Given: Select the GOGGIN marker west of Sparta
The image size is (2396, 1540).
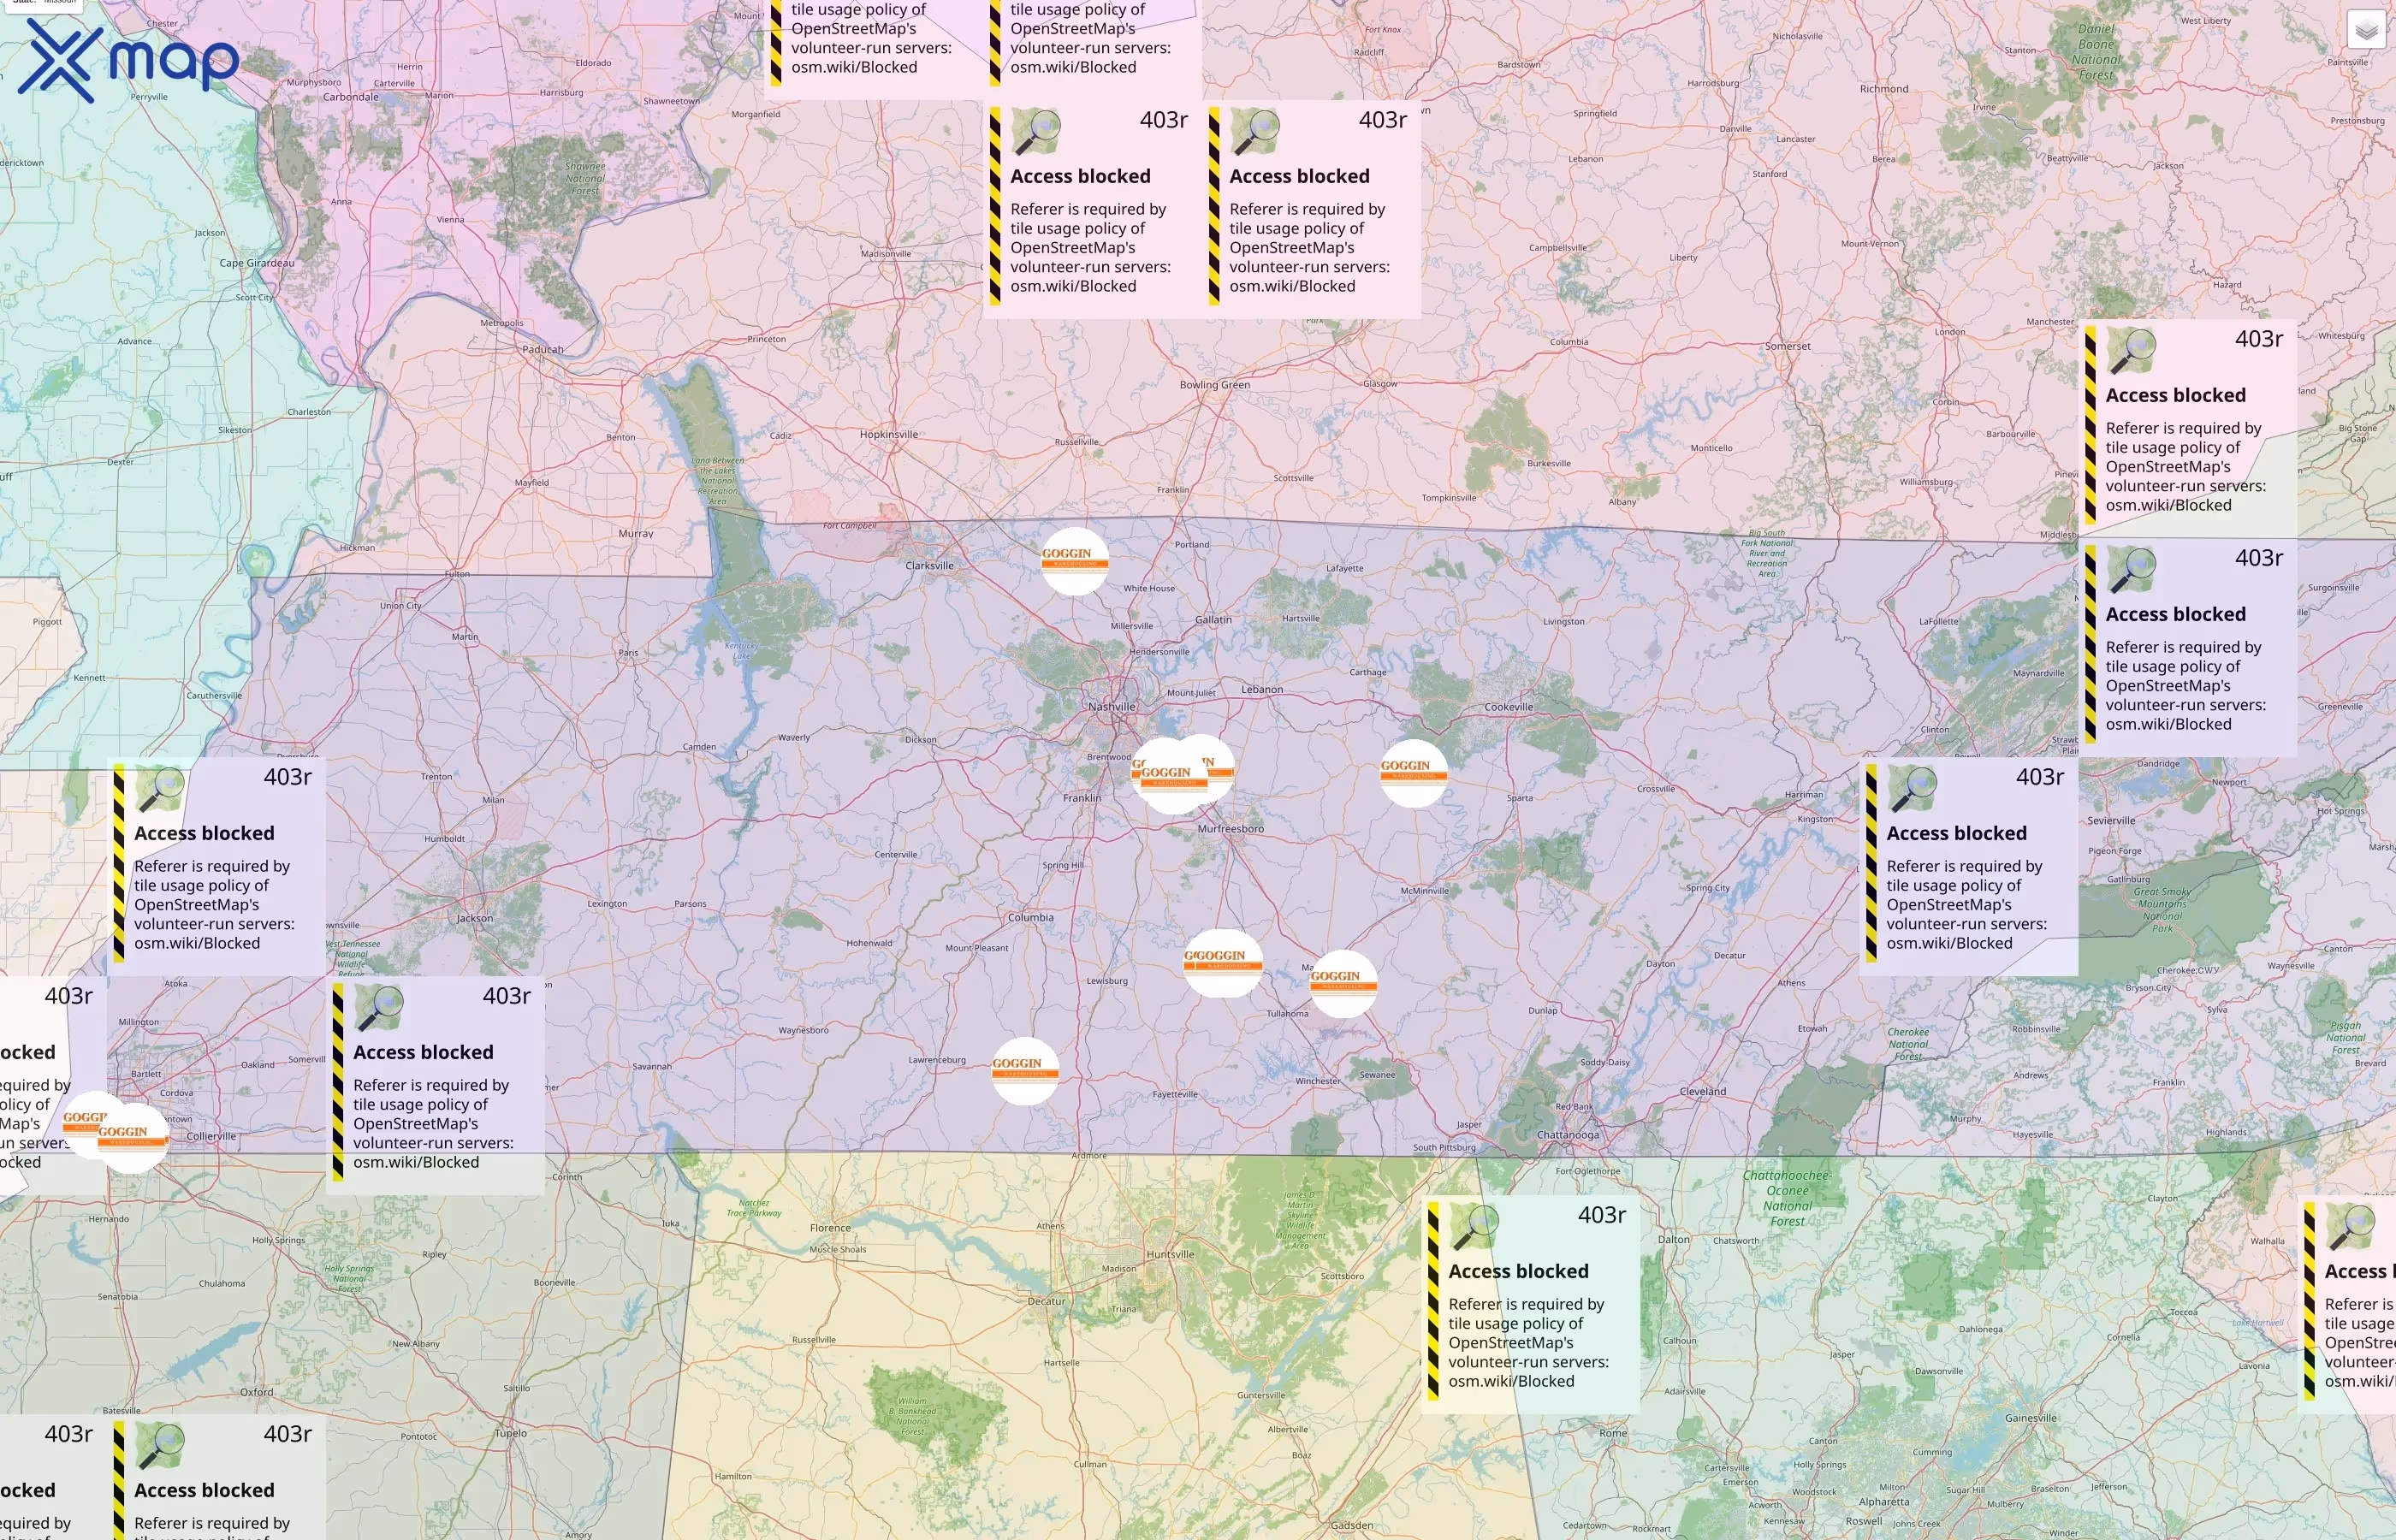Looking at the screenshot, I should (x=1413, y=773).
